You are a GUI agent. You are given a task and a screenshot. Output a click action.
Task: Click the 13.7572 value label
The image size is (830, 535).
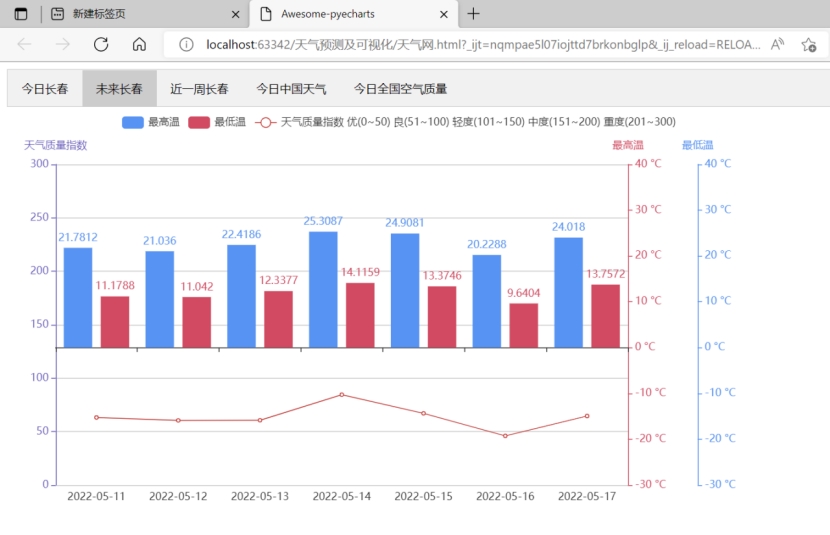pos(606,274)
